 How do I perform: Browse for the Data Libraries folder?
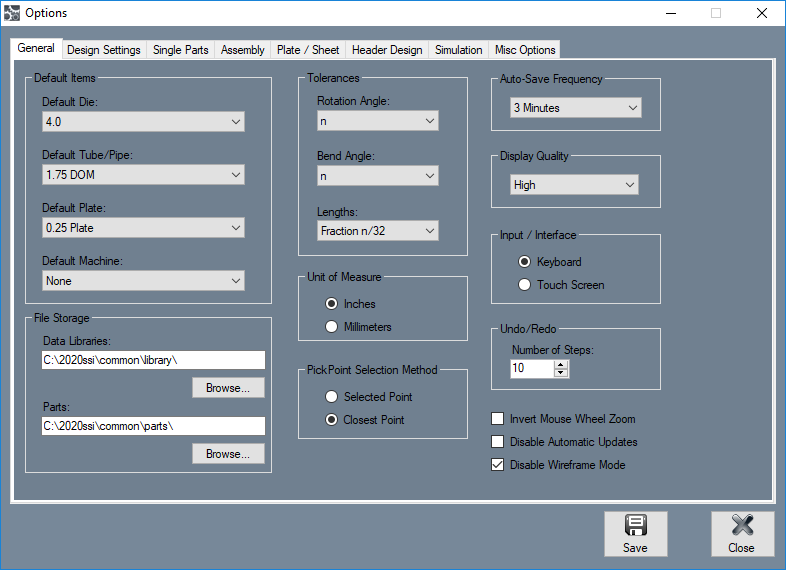[228, 388]
